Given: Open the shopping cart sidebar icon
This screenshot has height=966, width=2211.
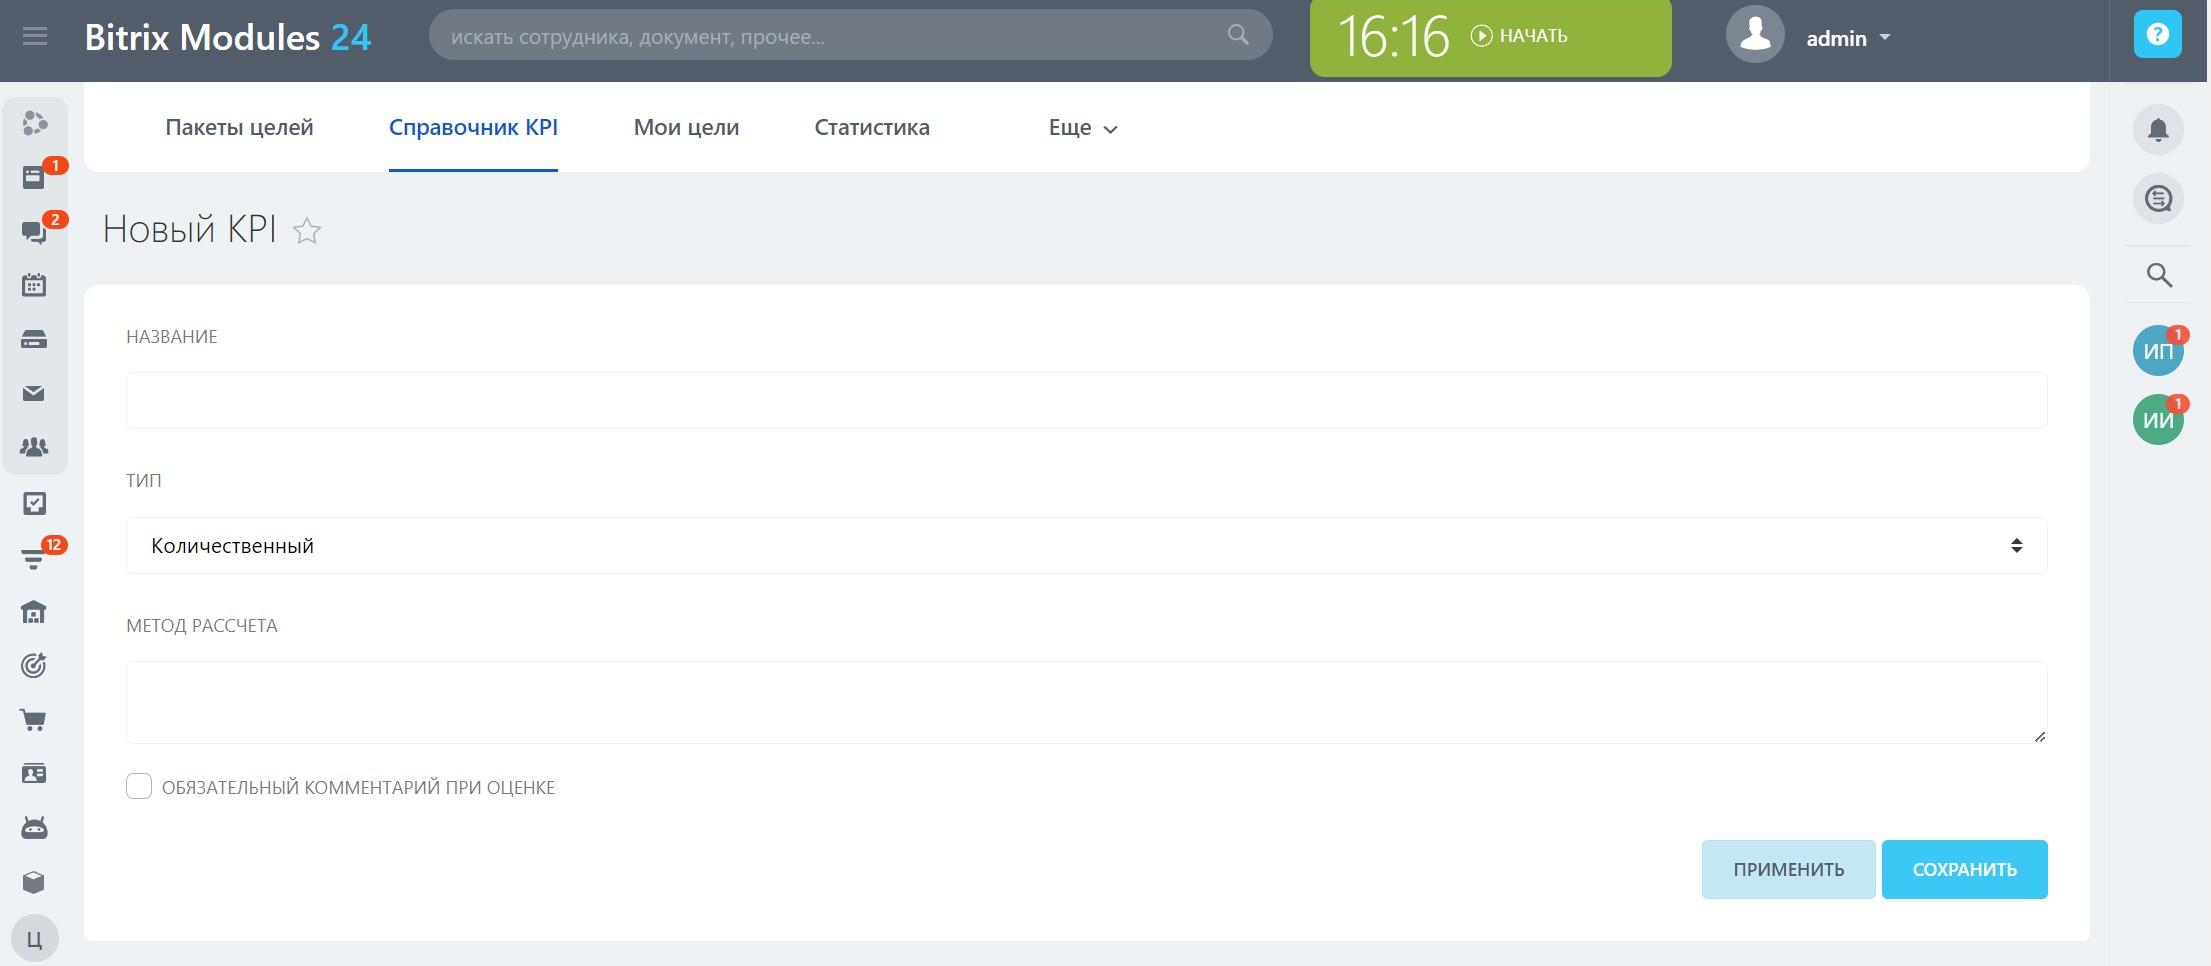Looking at the screenshot, I should click(34, 720).
